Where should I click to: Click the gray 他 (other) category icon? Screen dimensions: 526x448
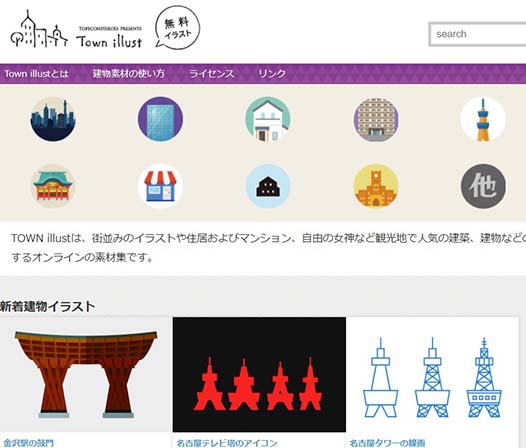click(x=483, y=186)
